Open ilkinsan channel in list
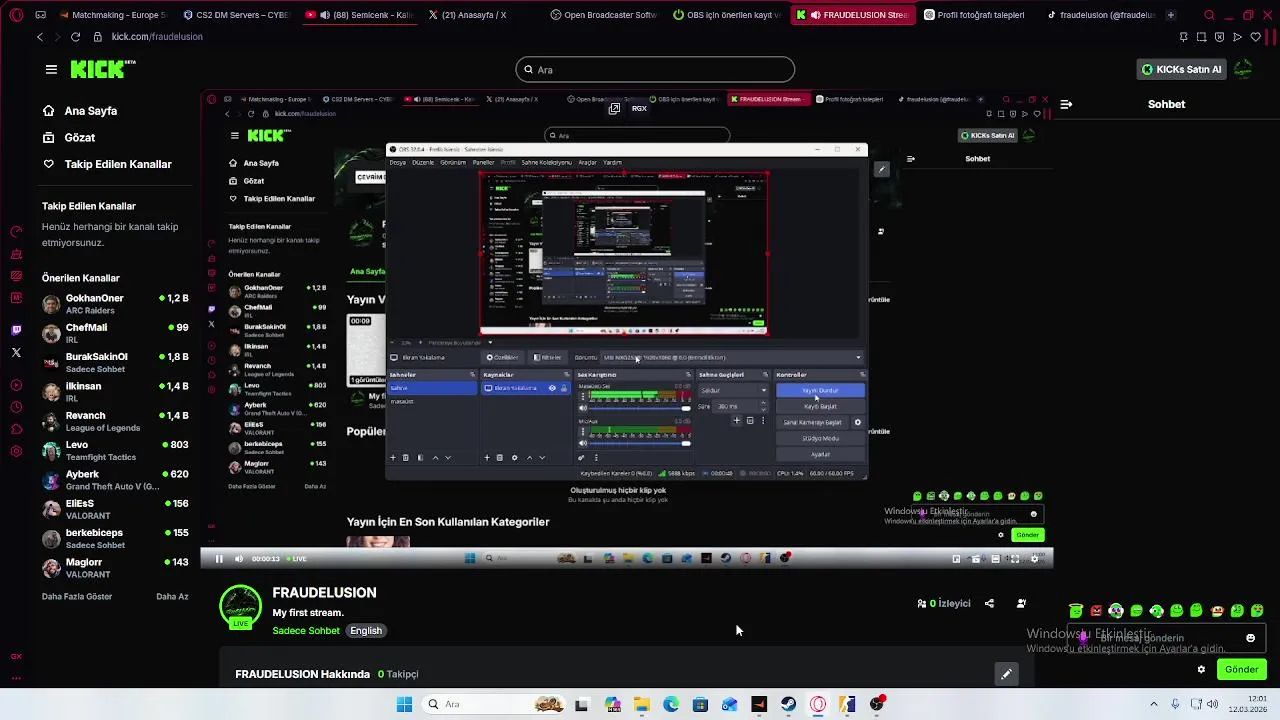The width and height of the screenshot is (1280, 720). click(x=115, y=391)
